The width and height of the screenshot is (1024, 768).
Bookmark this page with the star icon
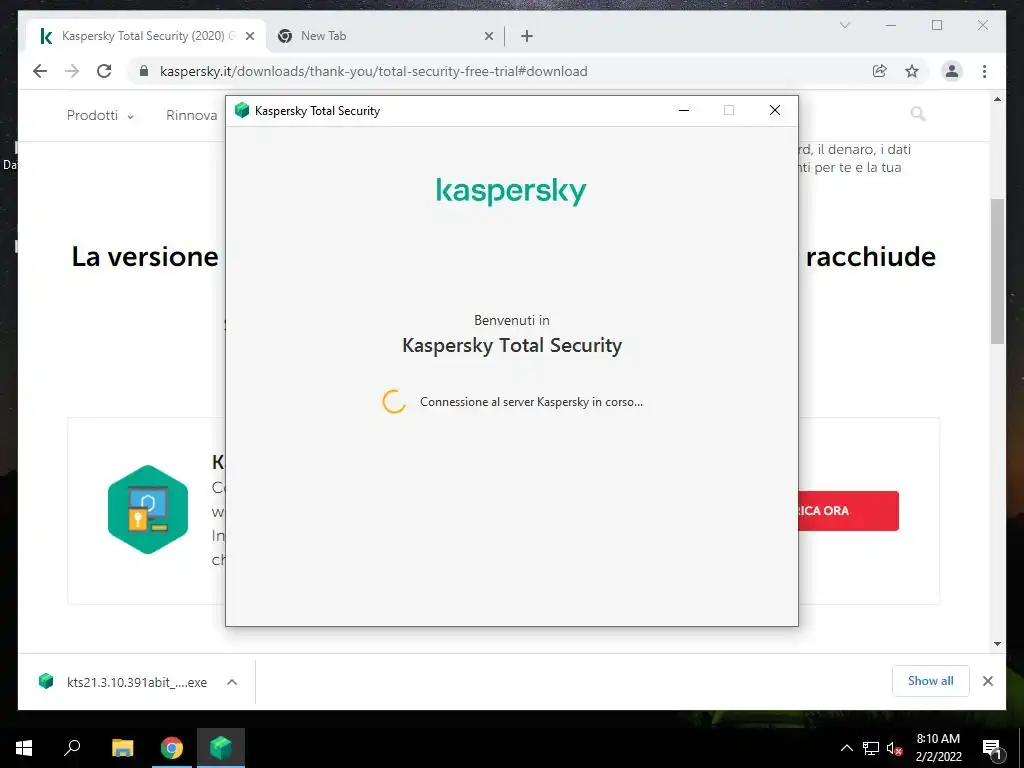912,71
